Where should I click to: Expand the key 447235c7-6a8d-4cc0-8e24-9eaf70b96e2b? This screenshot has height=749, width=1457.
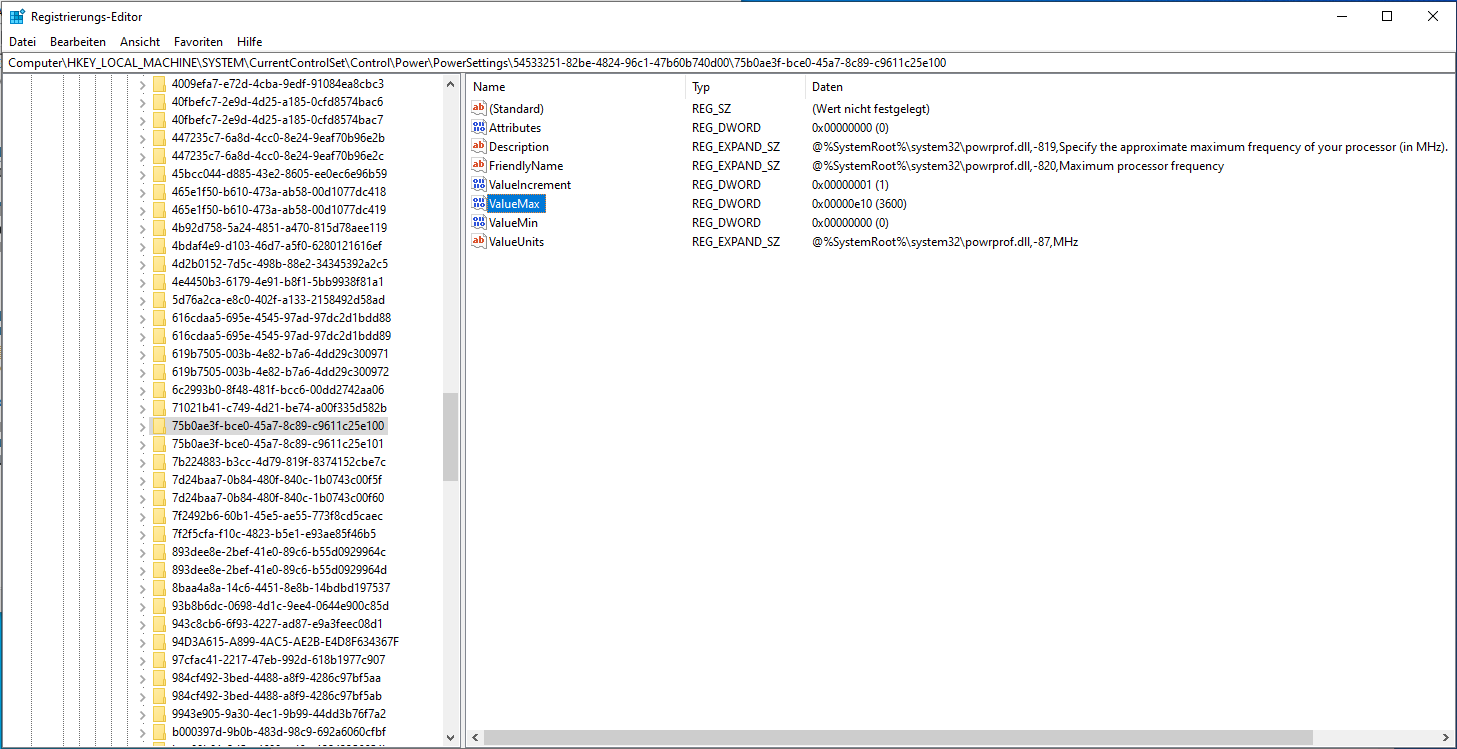[141, 137]
